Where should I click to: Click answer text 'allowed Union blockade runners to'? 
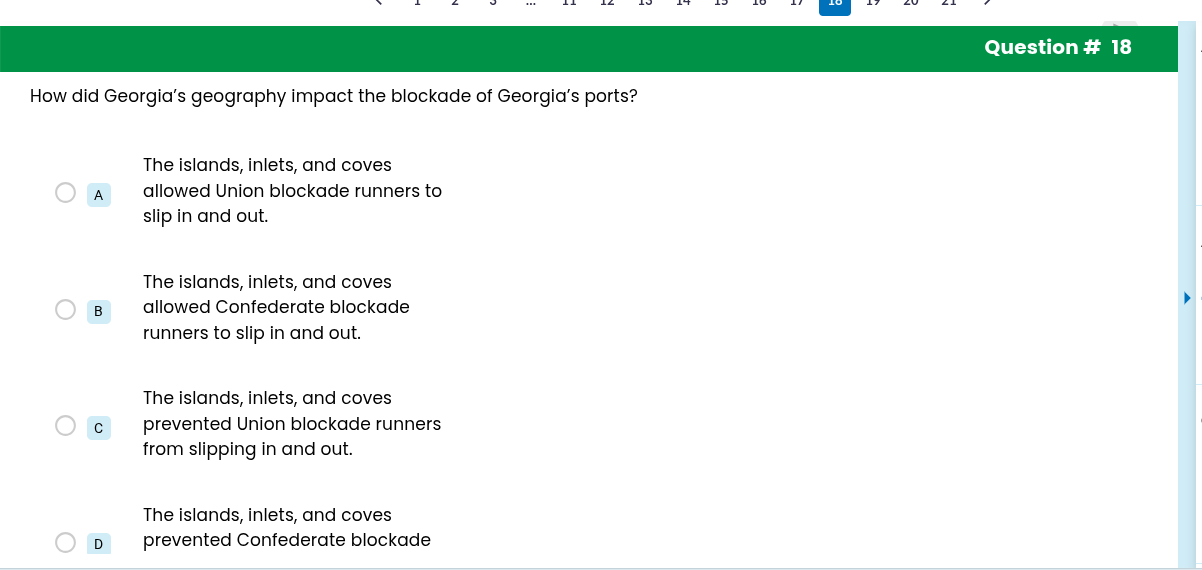tap(292, 191)
